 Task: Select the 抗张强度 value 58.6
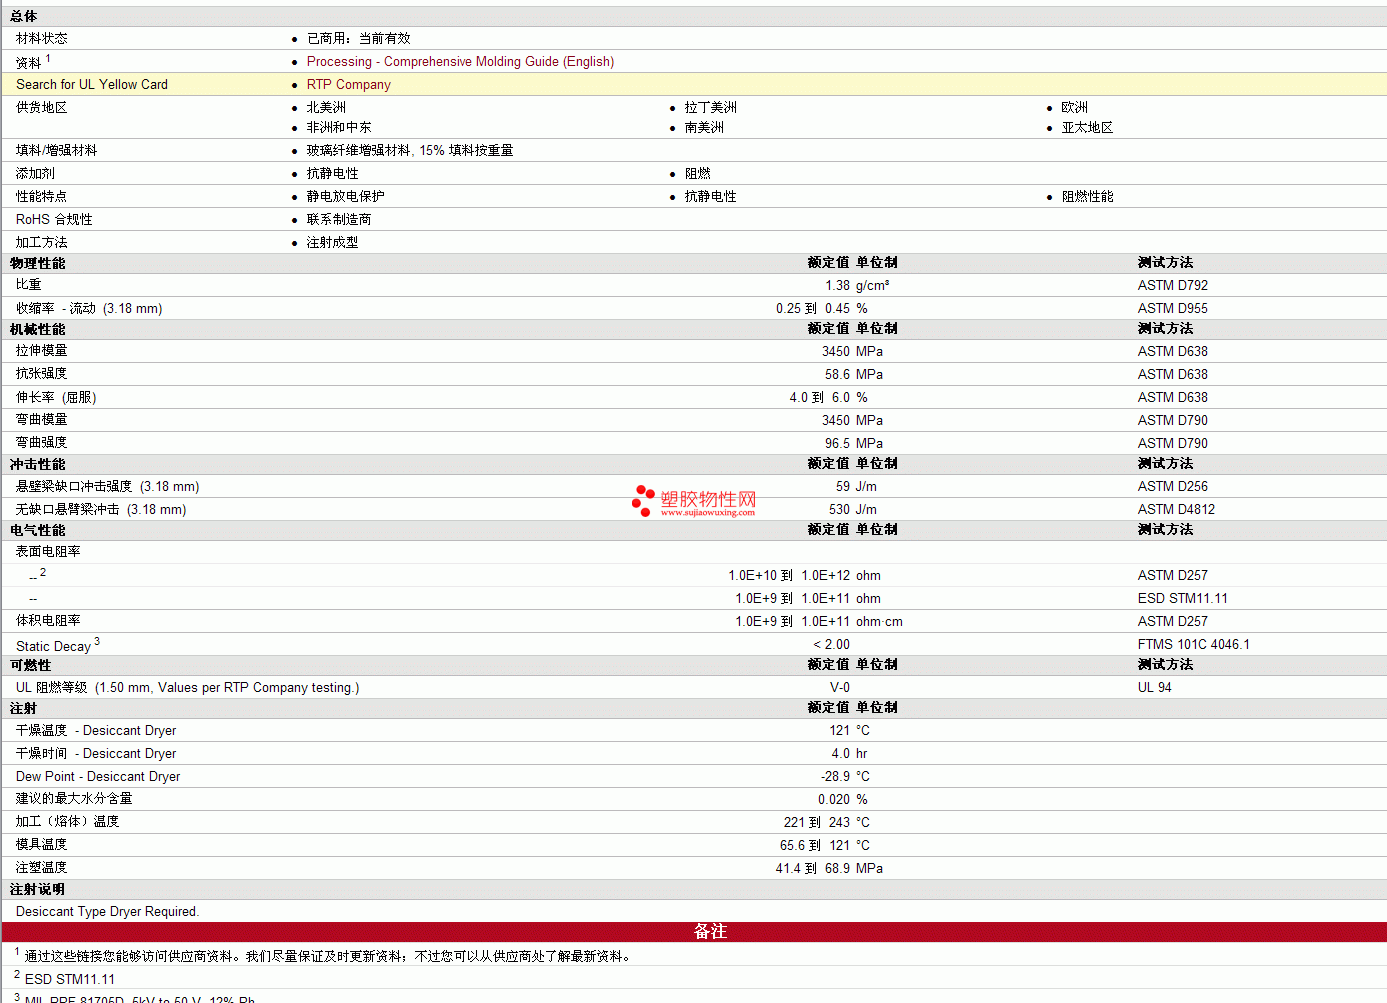point(837,375)
